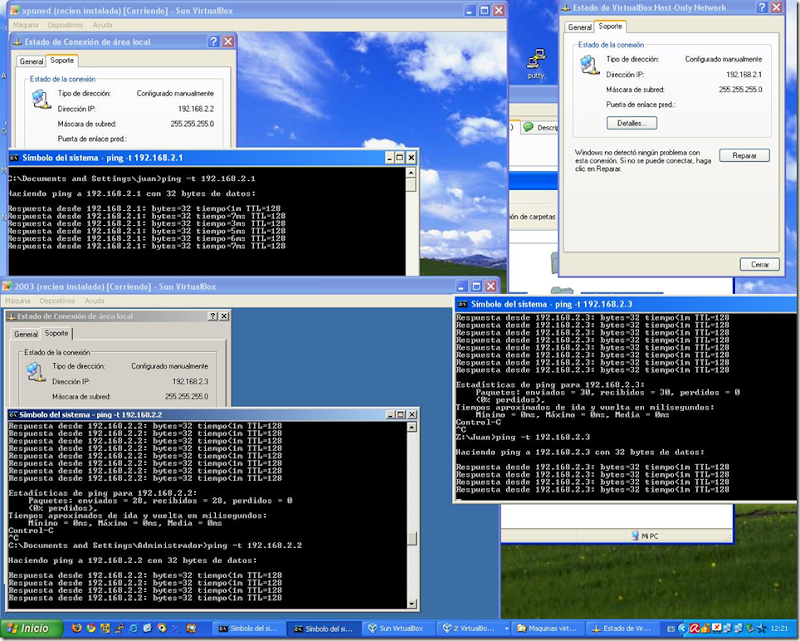The height and width of the screenshot is (641, 800).
Task: Click title bar of 'ping -t 192.168.2.3' window
Action: click(x=626, y=304)
